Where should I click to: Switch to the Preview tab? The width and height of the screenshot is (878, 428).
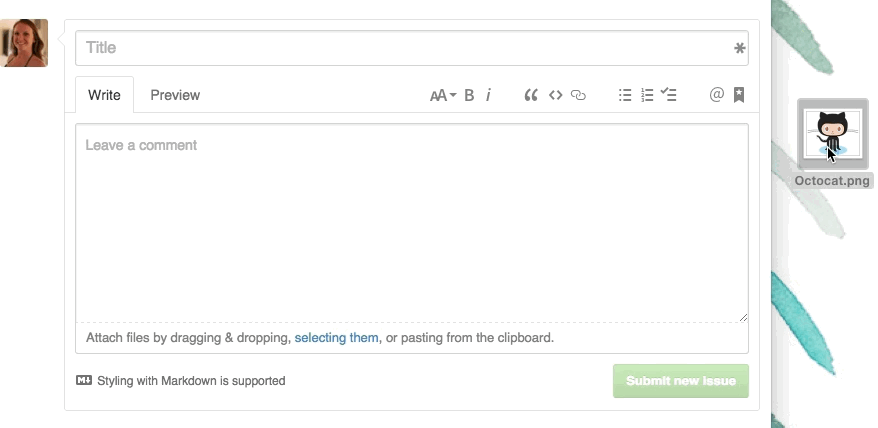pos(175,96)
